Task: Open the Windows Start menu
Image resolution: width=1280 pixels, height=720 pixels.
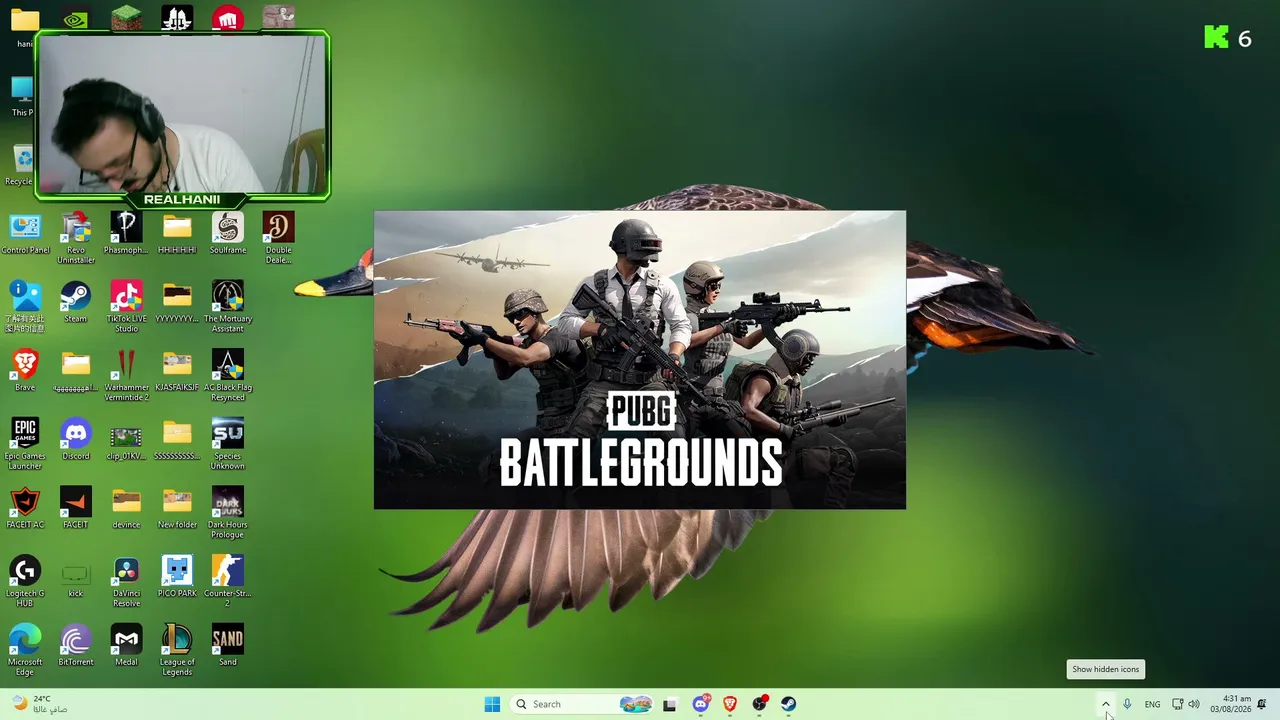Action: pyautogui.click(x=492, y=704)
